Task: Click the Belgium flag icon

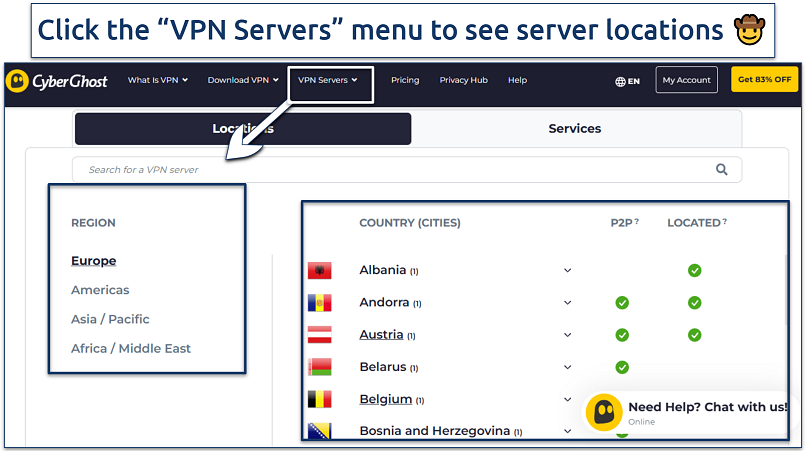Action: point(319,399)
